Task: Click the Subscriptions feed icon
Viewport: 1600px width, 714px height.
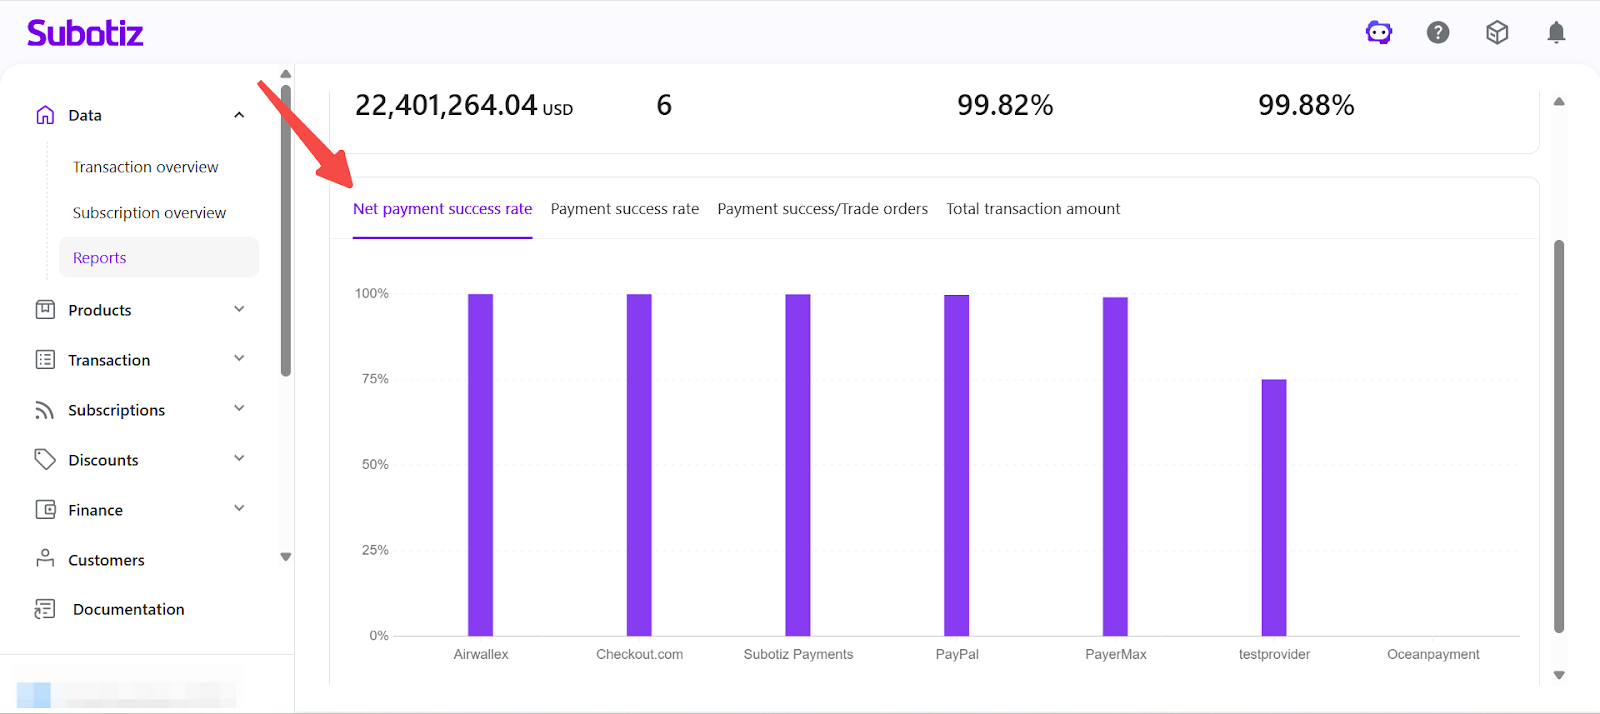Action: (45, 410)
